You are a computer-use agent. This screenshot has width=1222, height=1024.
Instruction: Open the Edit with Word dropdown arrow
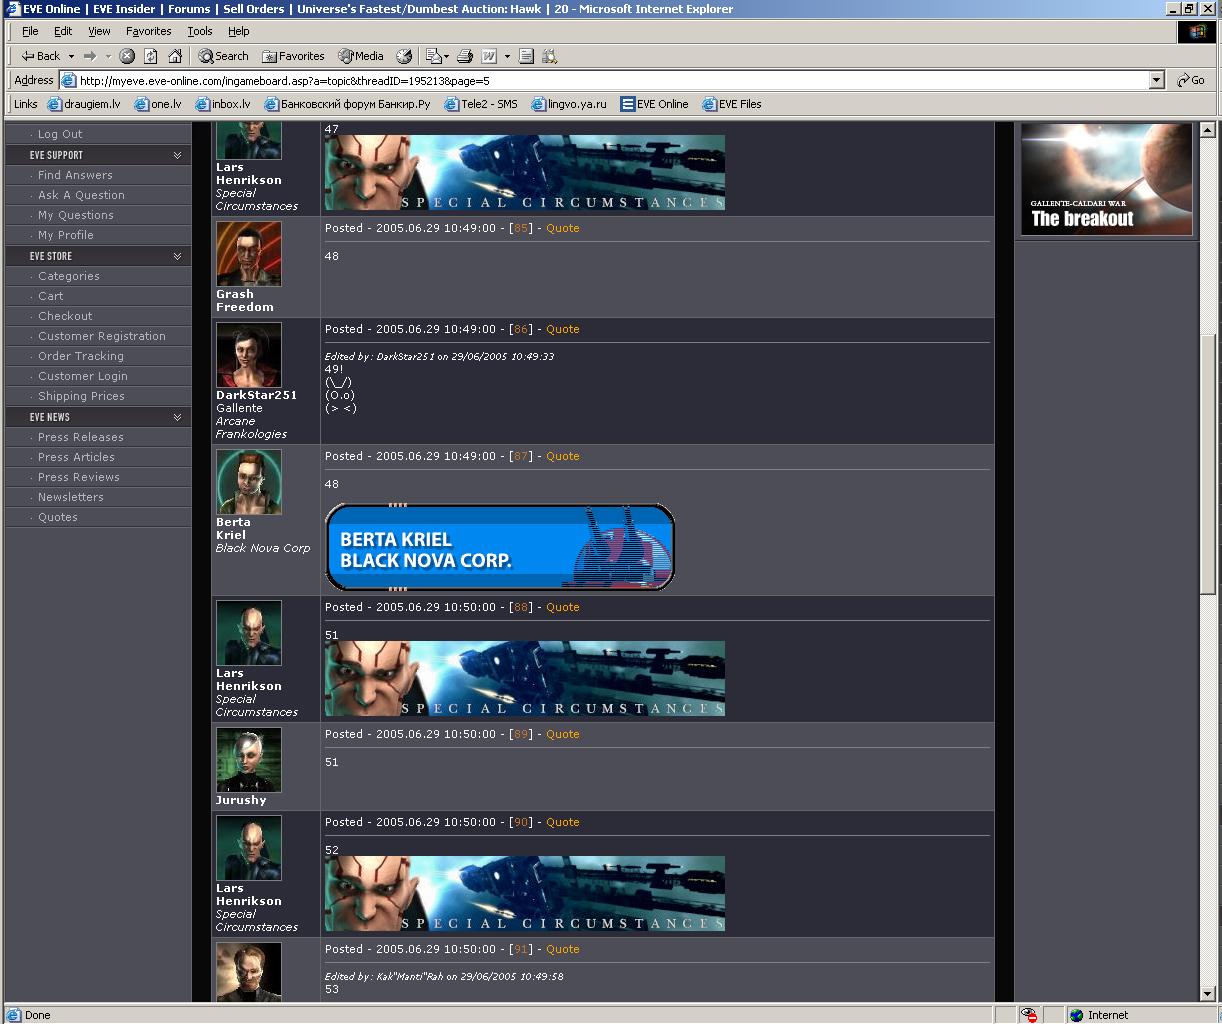point(507,56)
